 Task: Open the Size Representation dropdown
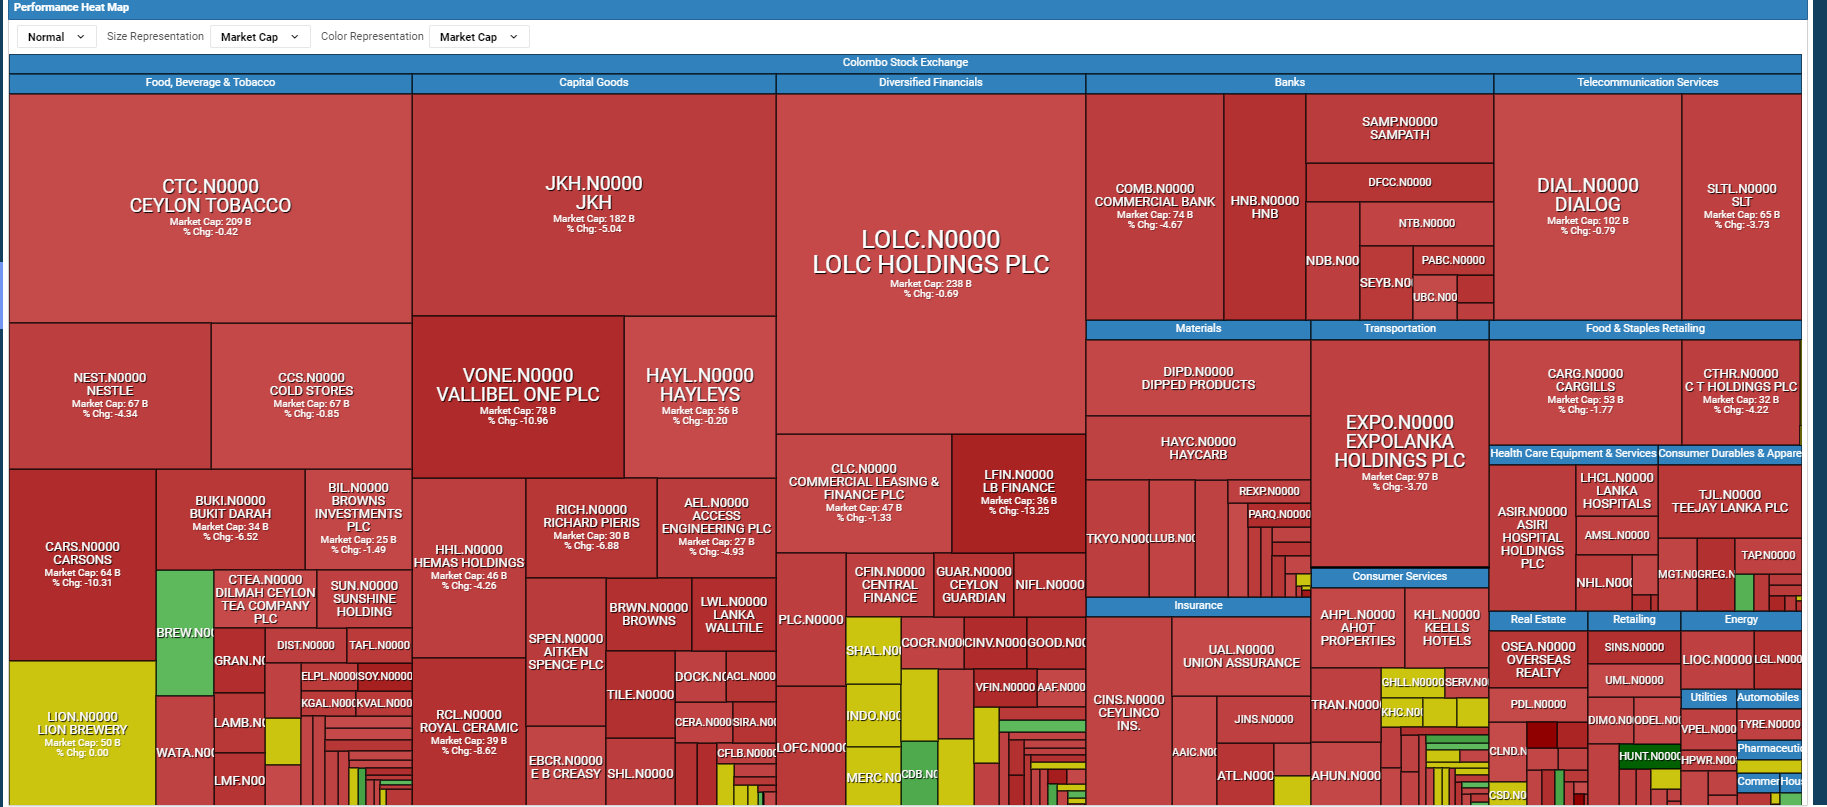point(259,37)
